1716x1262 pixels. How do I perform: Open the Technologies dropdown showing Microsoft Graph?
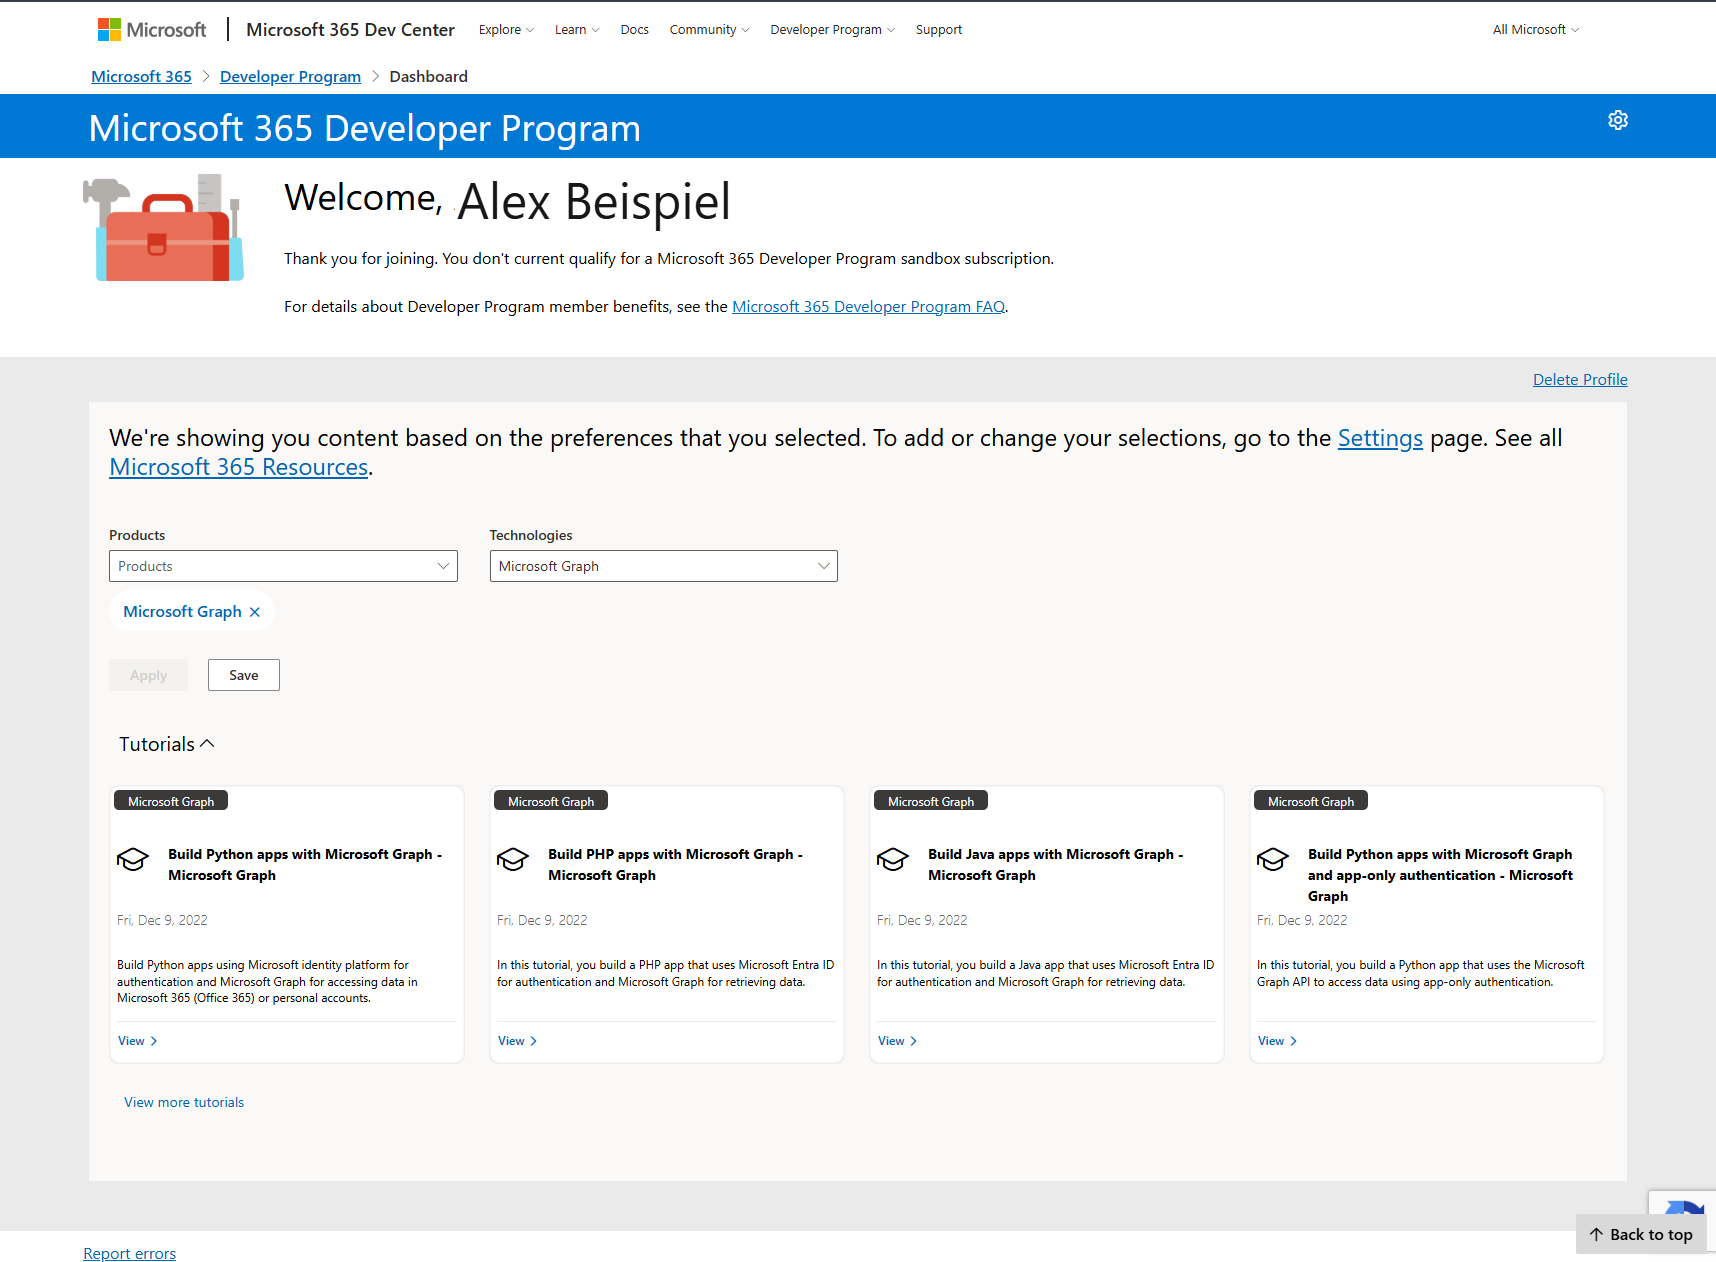(663, 566)
